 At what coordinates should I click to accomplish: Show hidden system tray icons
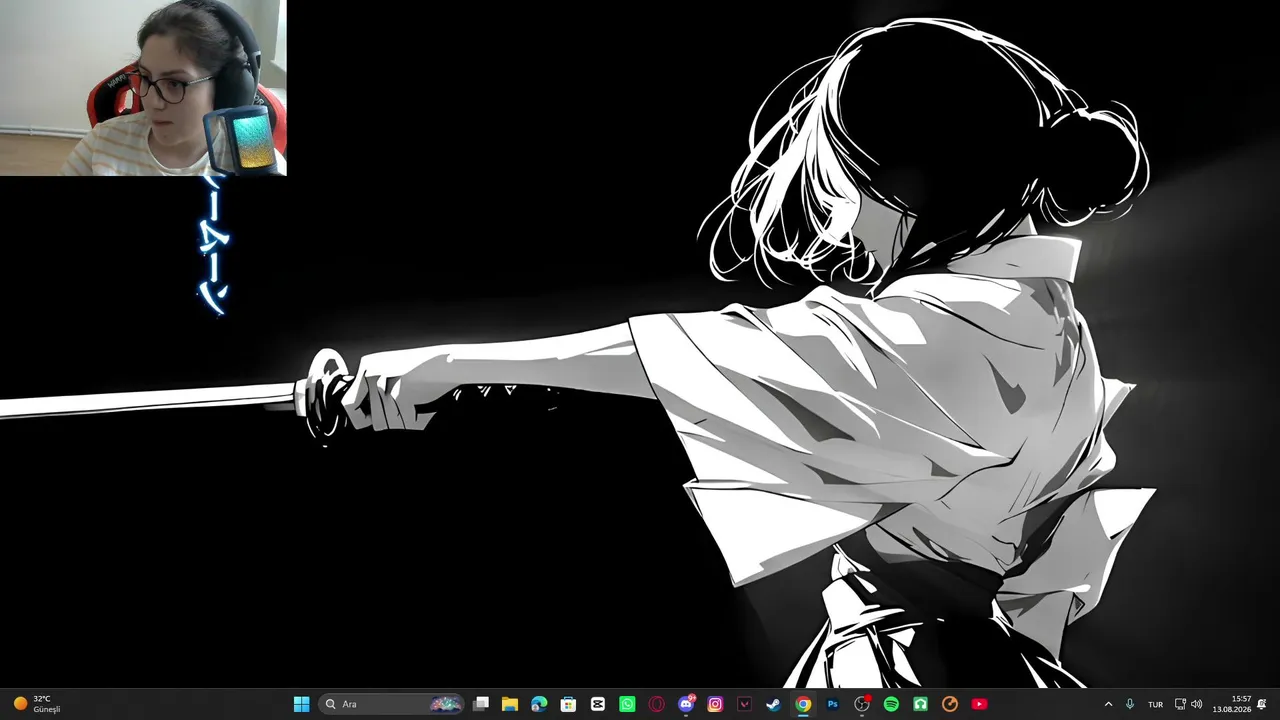pos(1108,704)
